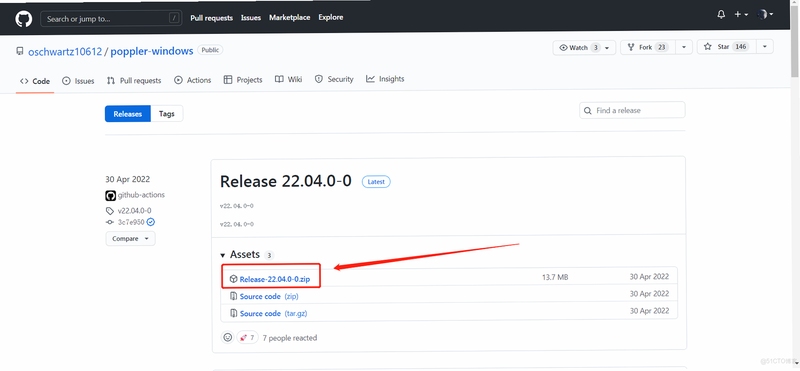This screenshot has height=371, width=800.
Task: Open the plus create-new menu
Action: coord(741,15)
